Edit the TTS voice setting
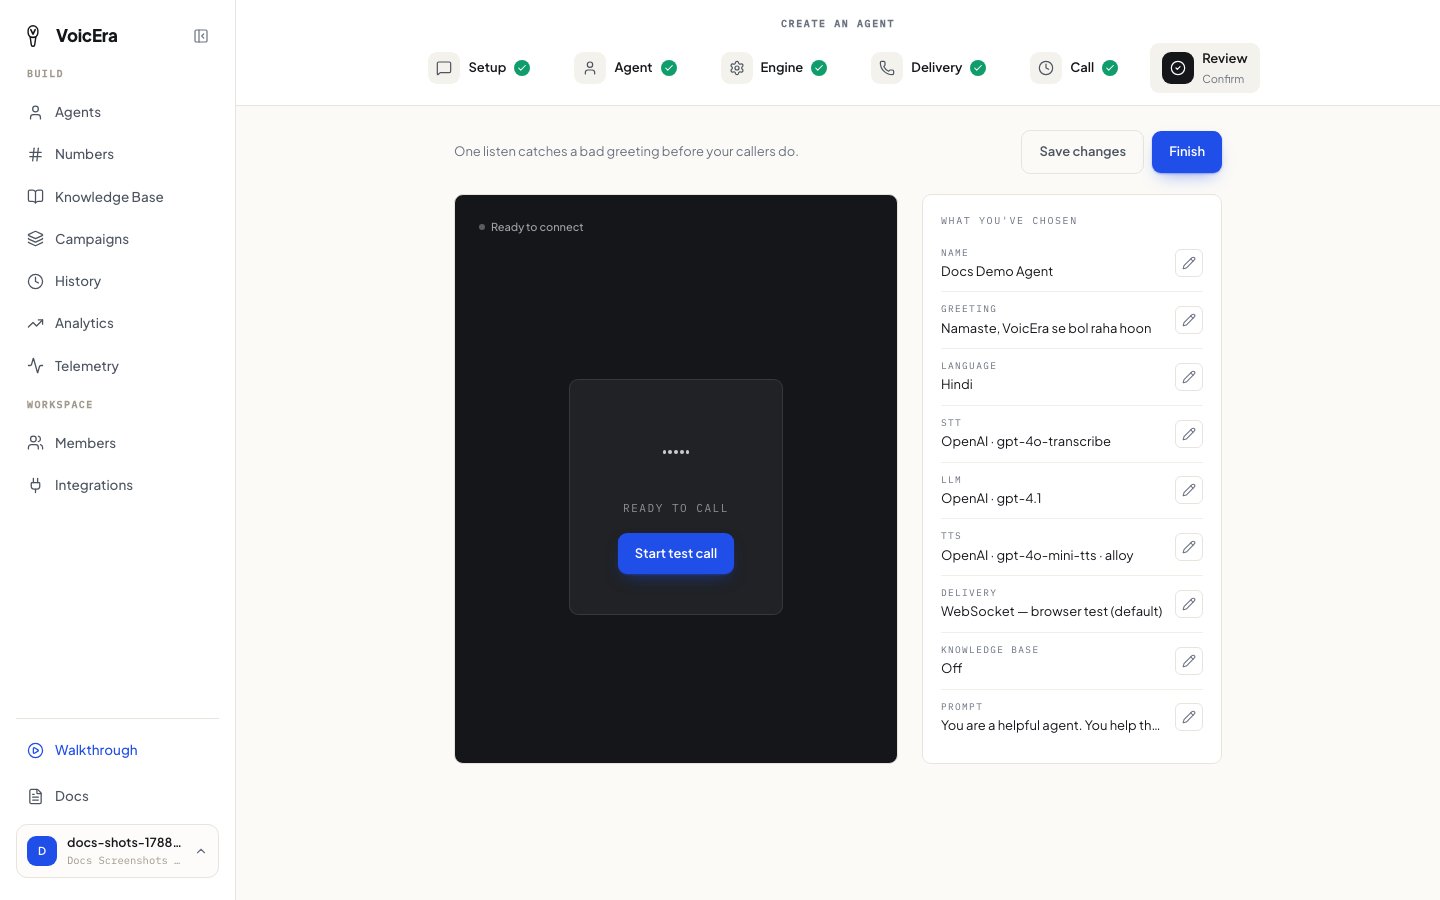Viewport: 1440px width, 900px height. point(1189,547)
